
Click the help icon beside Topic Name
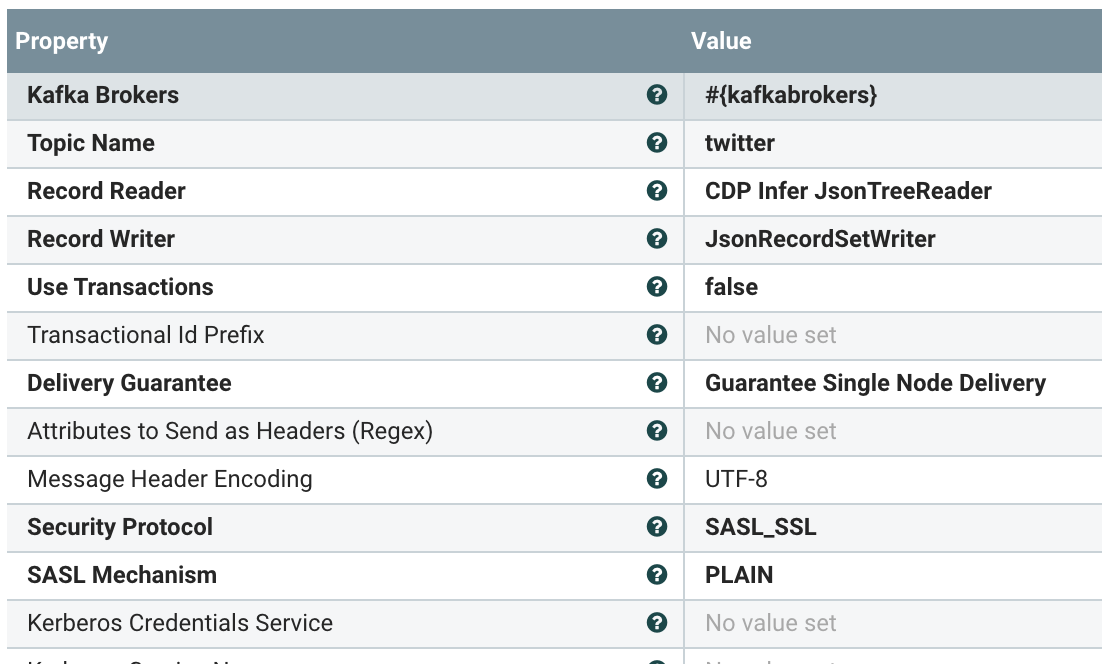(657, 143)
